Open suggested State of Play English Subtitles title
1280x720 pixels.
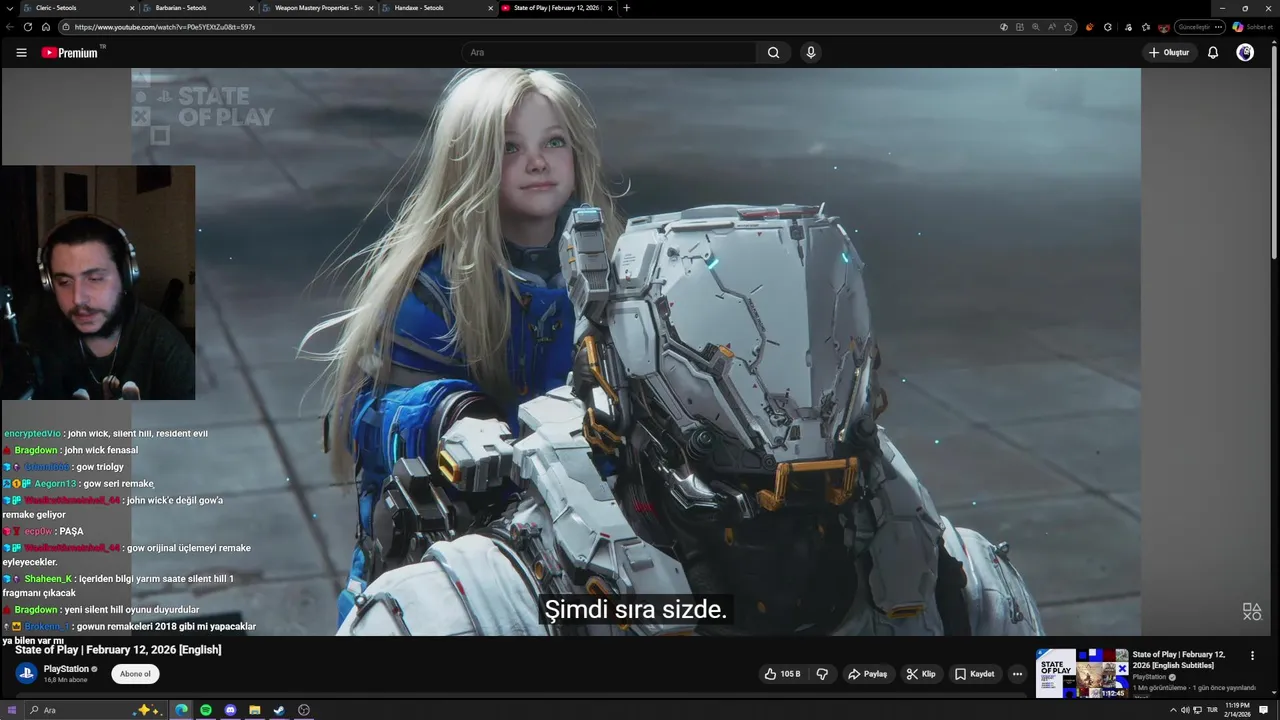click(1181, 660)
